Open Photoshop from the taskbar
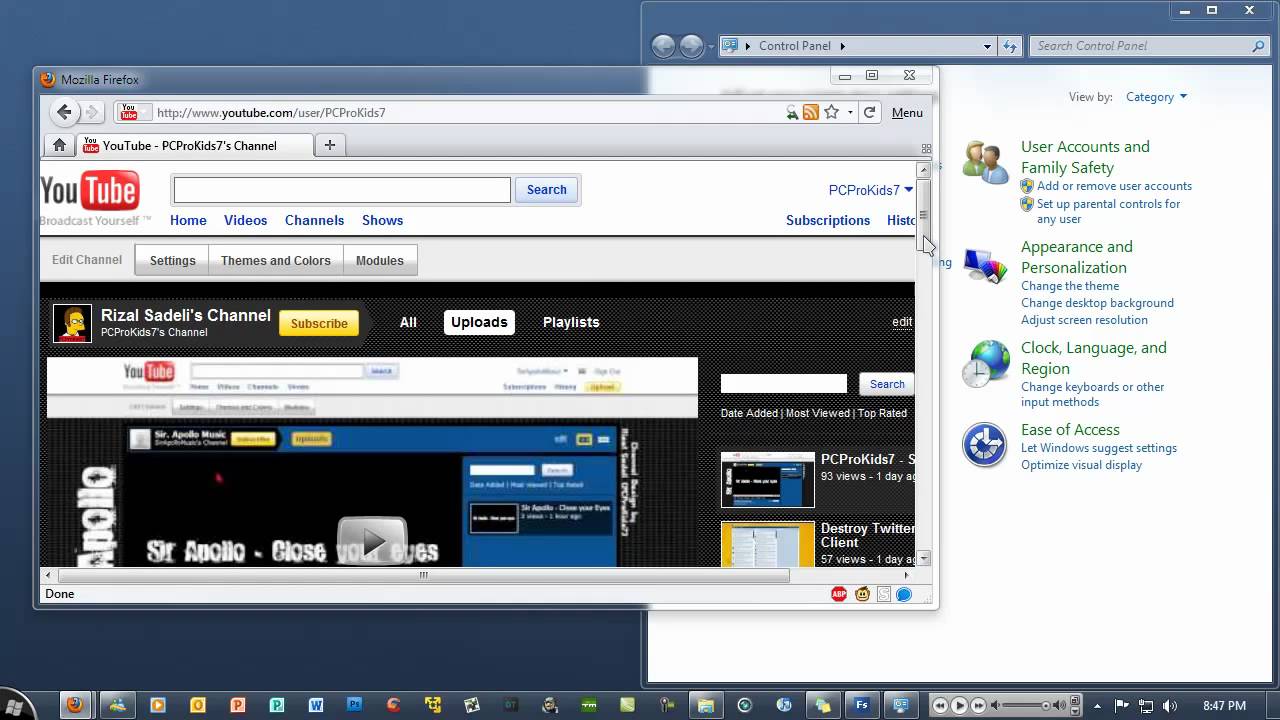 pyautogui.click(x=354, y=705)
